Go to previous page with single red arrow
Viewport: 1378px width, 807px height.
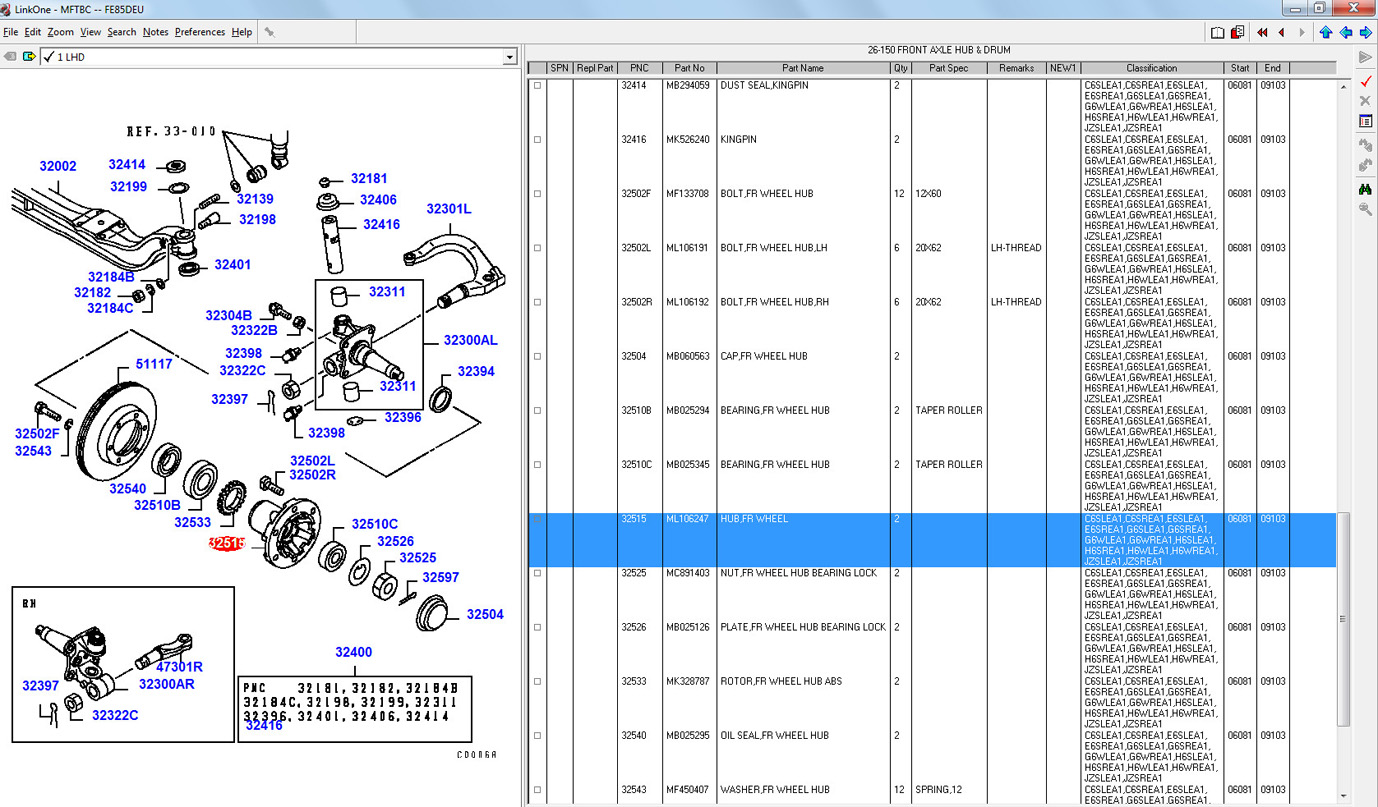point(1281,32)
